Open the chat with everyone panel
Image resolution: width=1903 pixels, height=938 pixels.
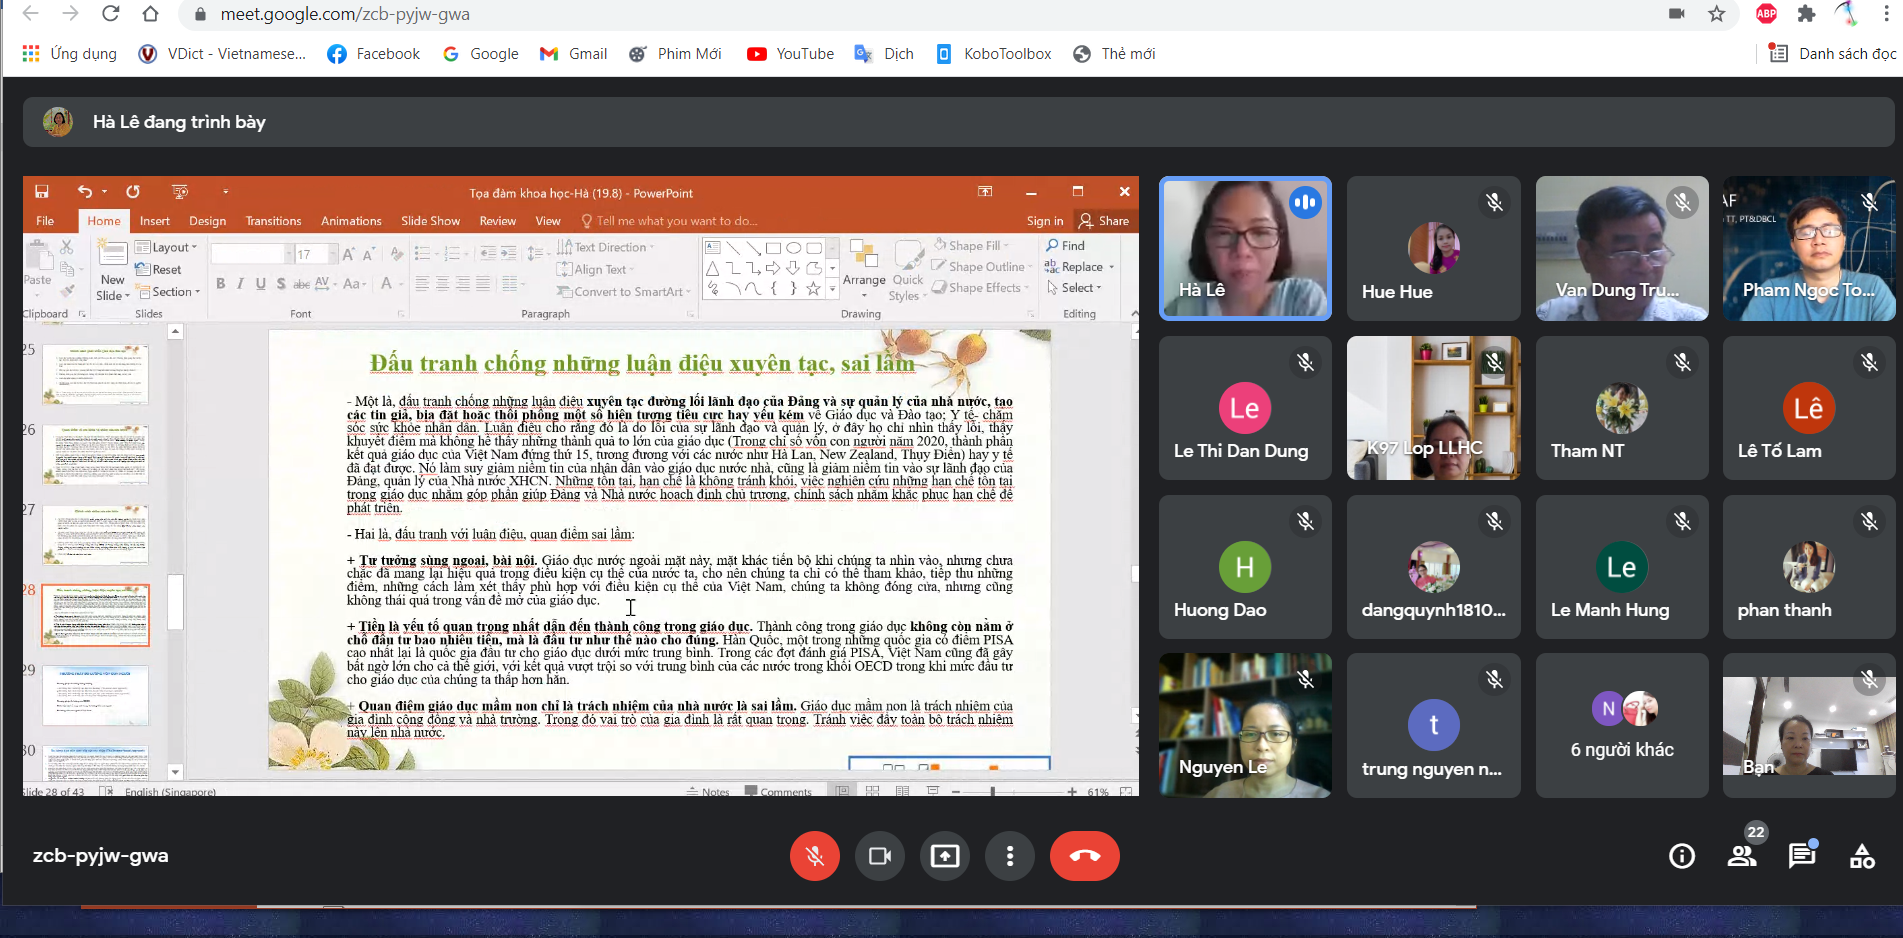(x=1802, y=856)
